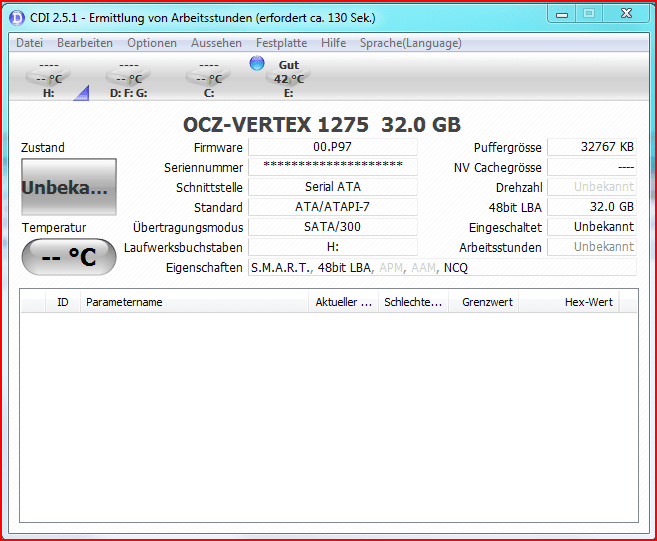Click the Unbeka... Zustand health button
The image size is (657, 541).
(x=69, y=187)
